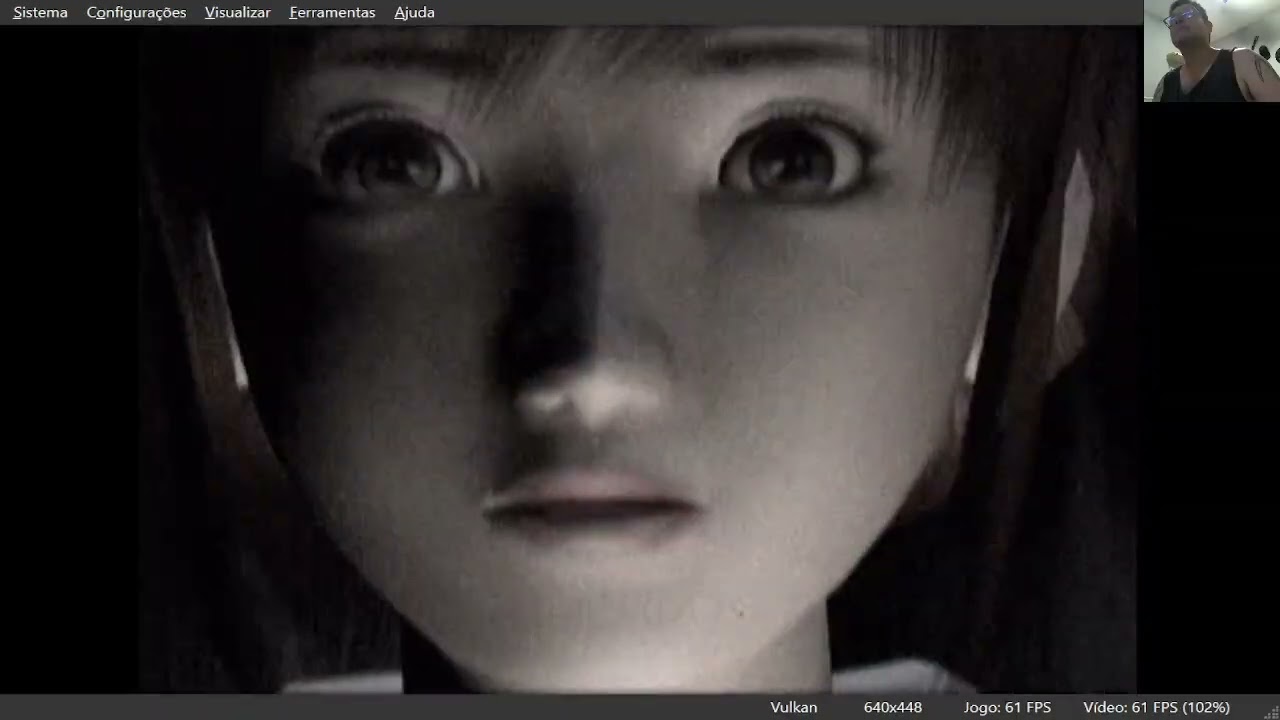Click the Vídeo: 61 FPS (102%) status text
The image size is (1280, 720).
(x=1156, y=707)
